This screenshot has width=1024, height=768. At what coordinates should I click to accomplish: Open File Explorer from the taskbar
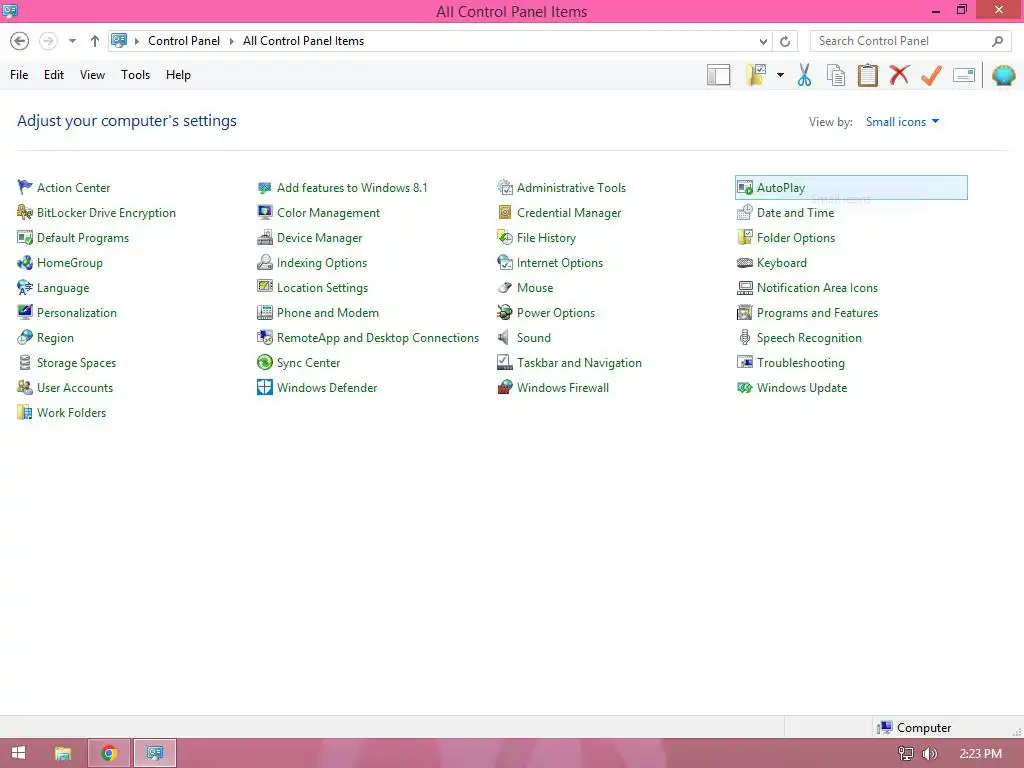coord(63,753)
